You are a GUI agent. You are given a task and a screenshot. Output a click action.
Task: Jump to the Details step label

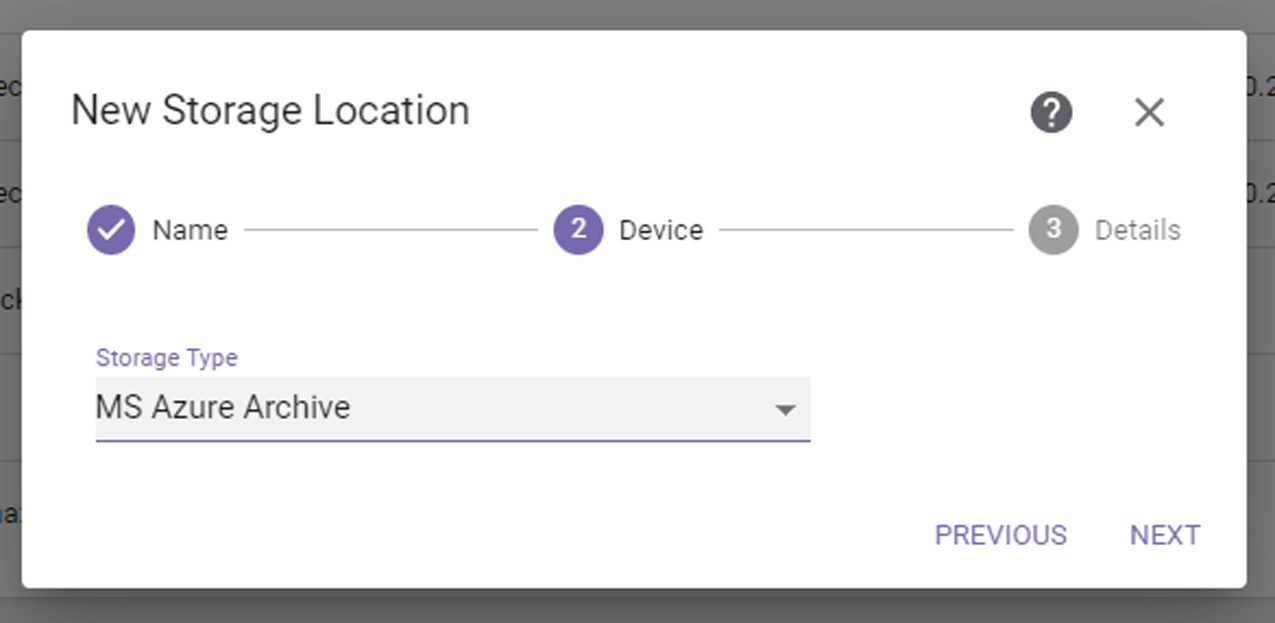1138,230
